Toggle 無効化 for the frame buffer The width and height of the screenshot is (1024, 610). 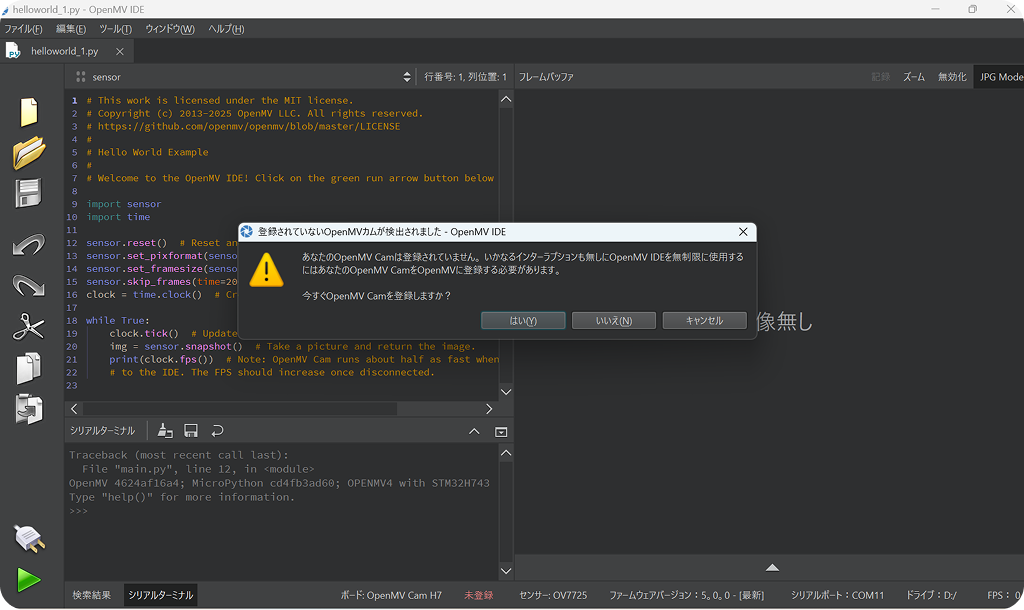click(x=952, y=76)
